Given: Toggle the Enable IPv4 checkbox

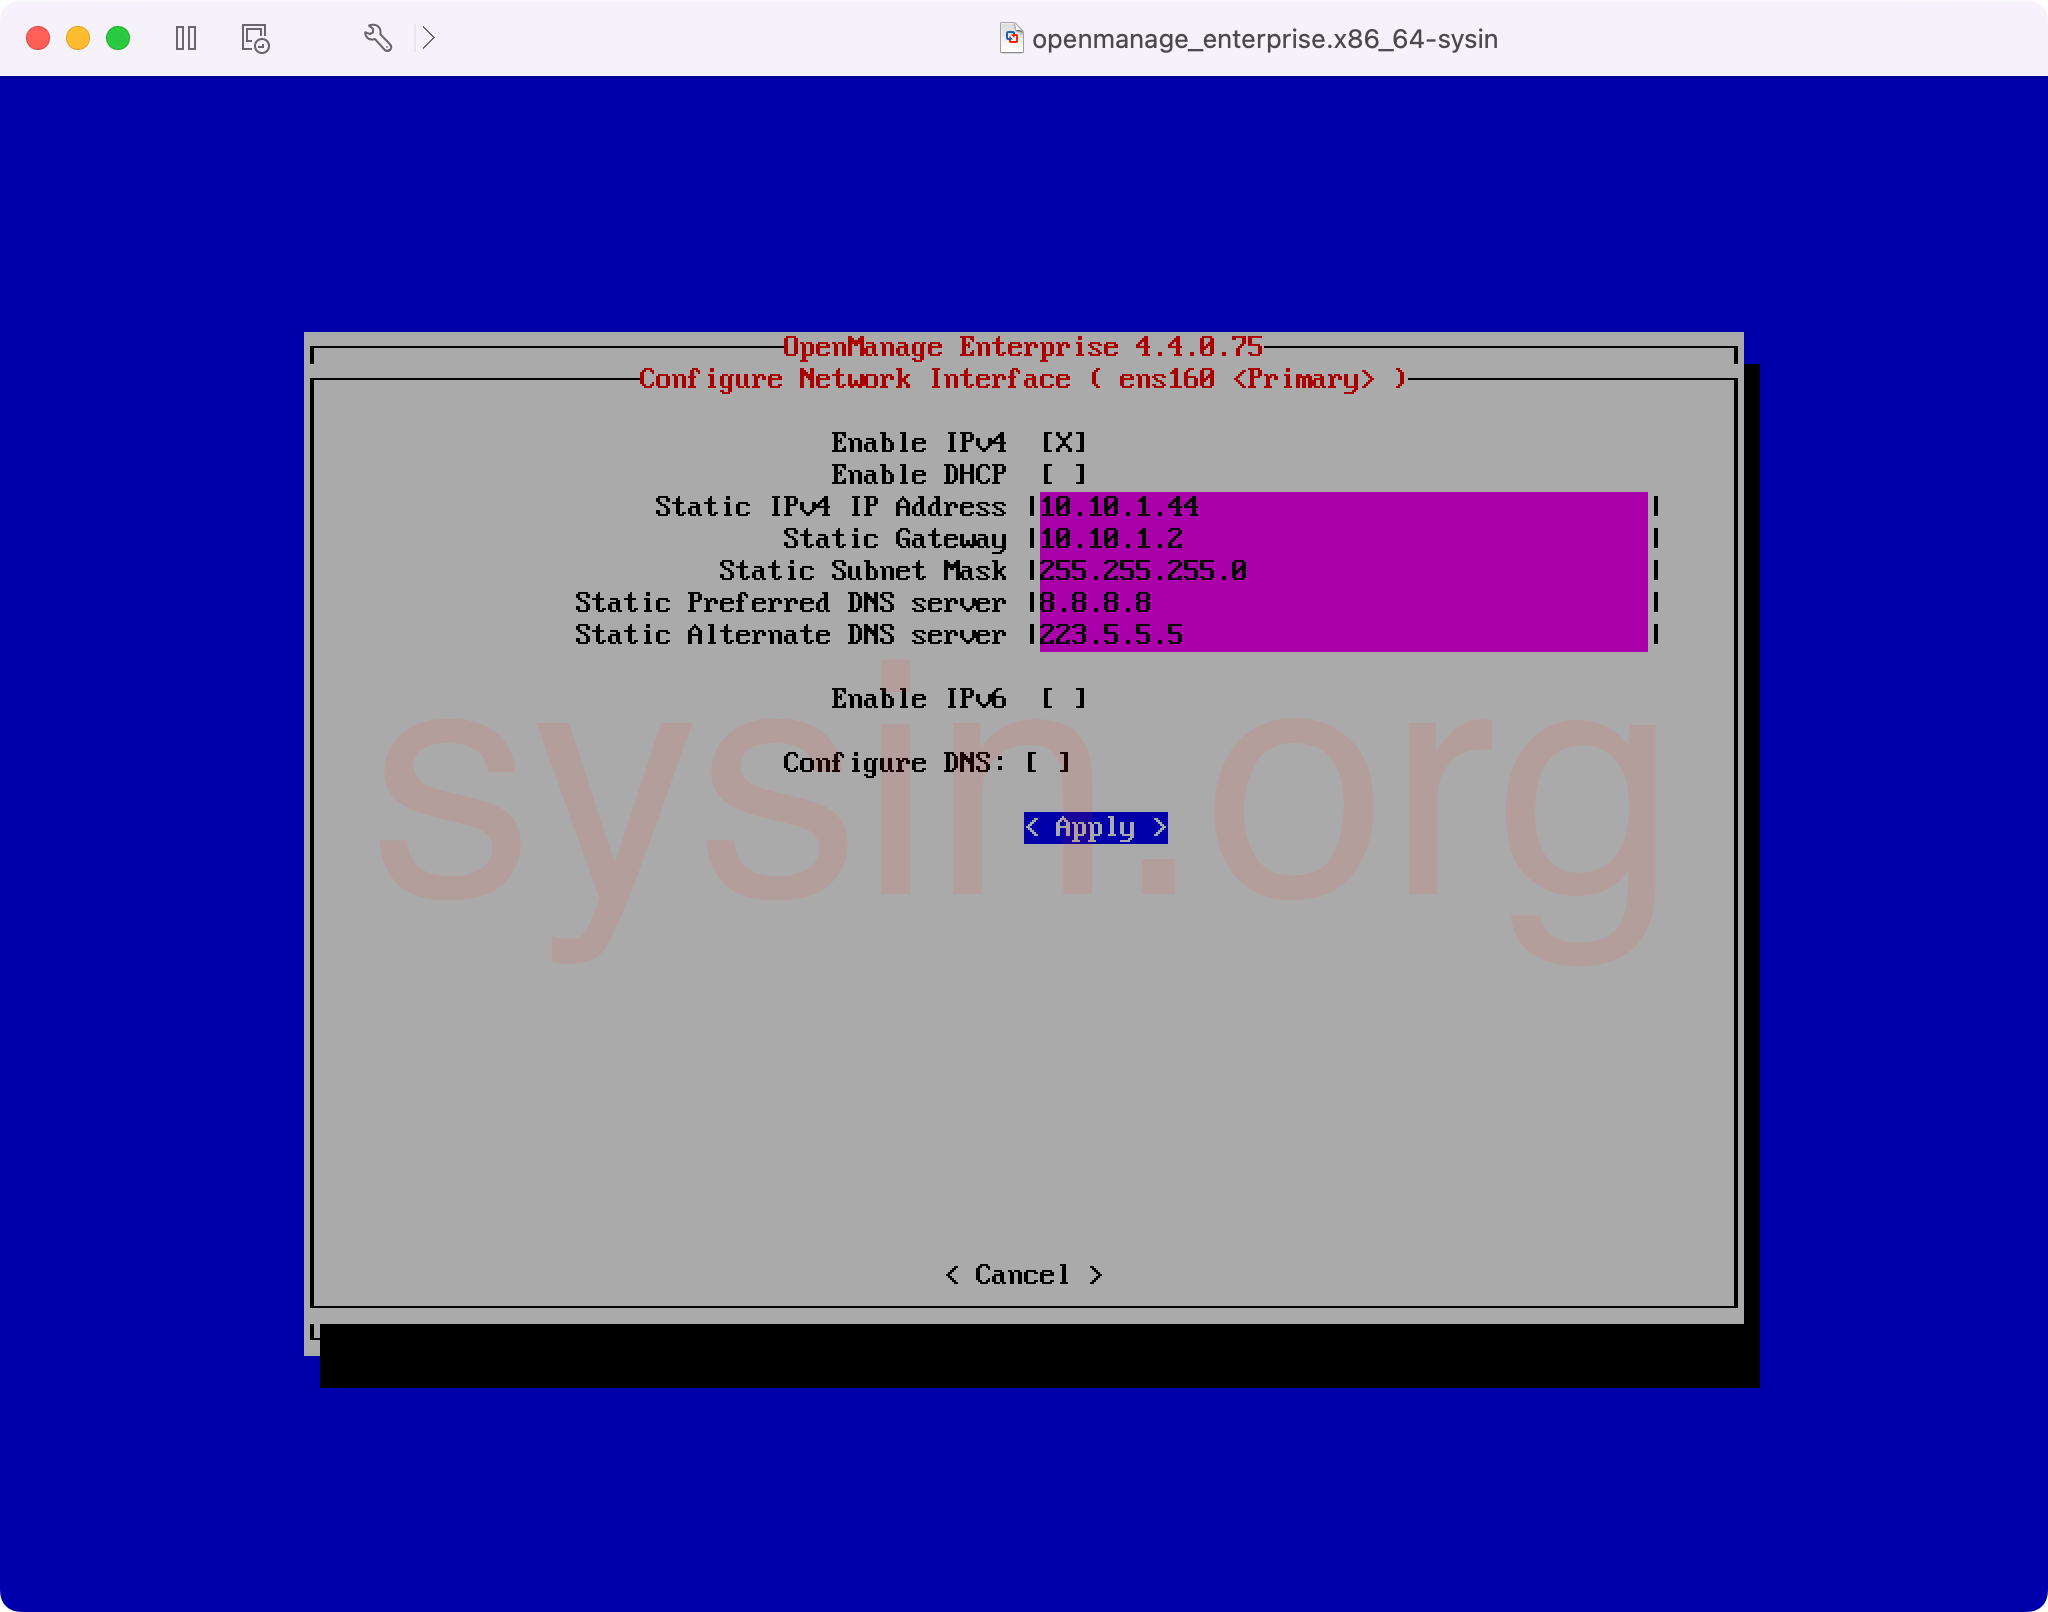Looking at the screenshot, I should point(1063,443).
